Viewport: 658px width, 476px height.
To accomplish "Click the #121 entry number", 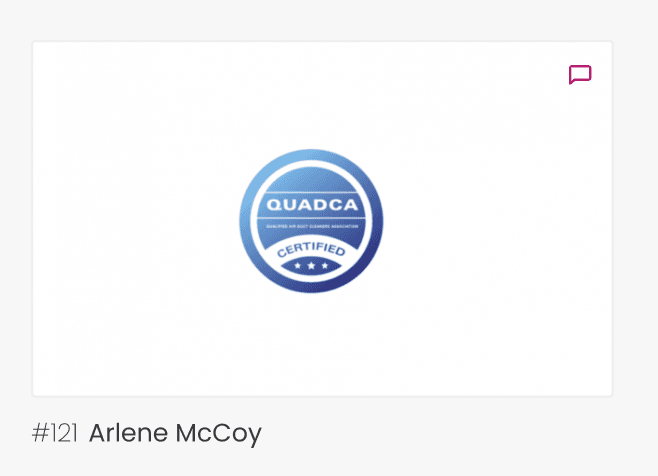I will click(x=55, y=433).
